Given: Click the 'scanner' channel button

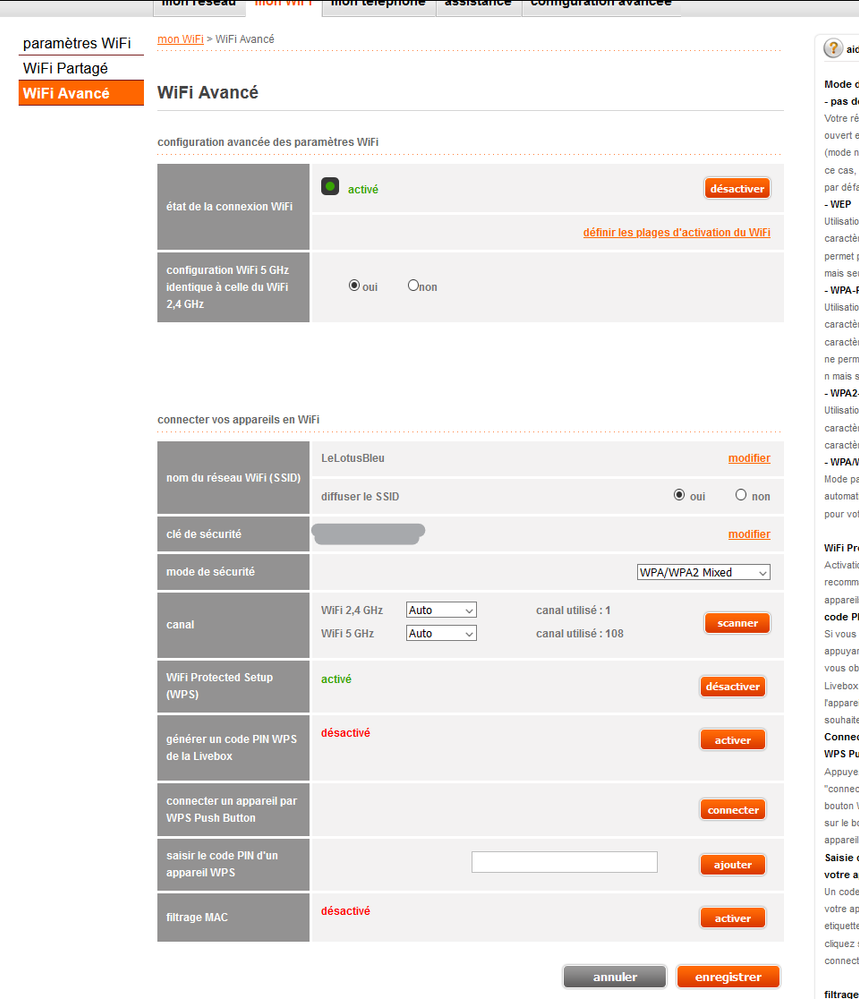Looking at the screenshot, I should pyautogui.click(x=737, y=623).
